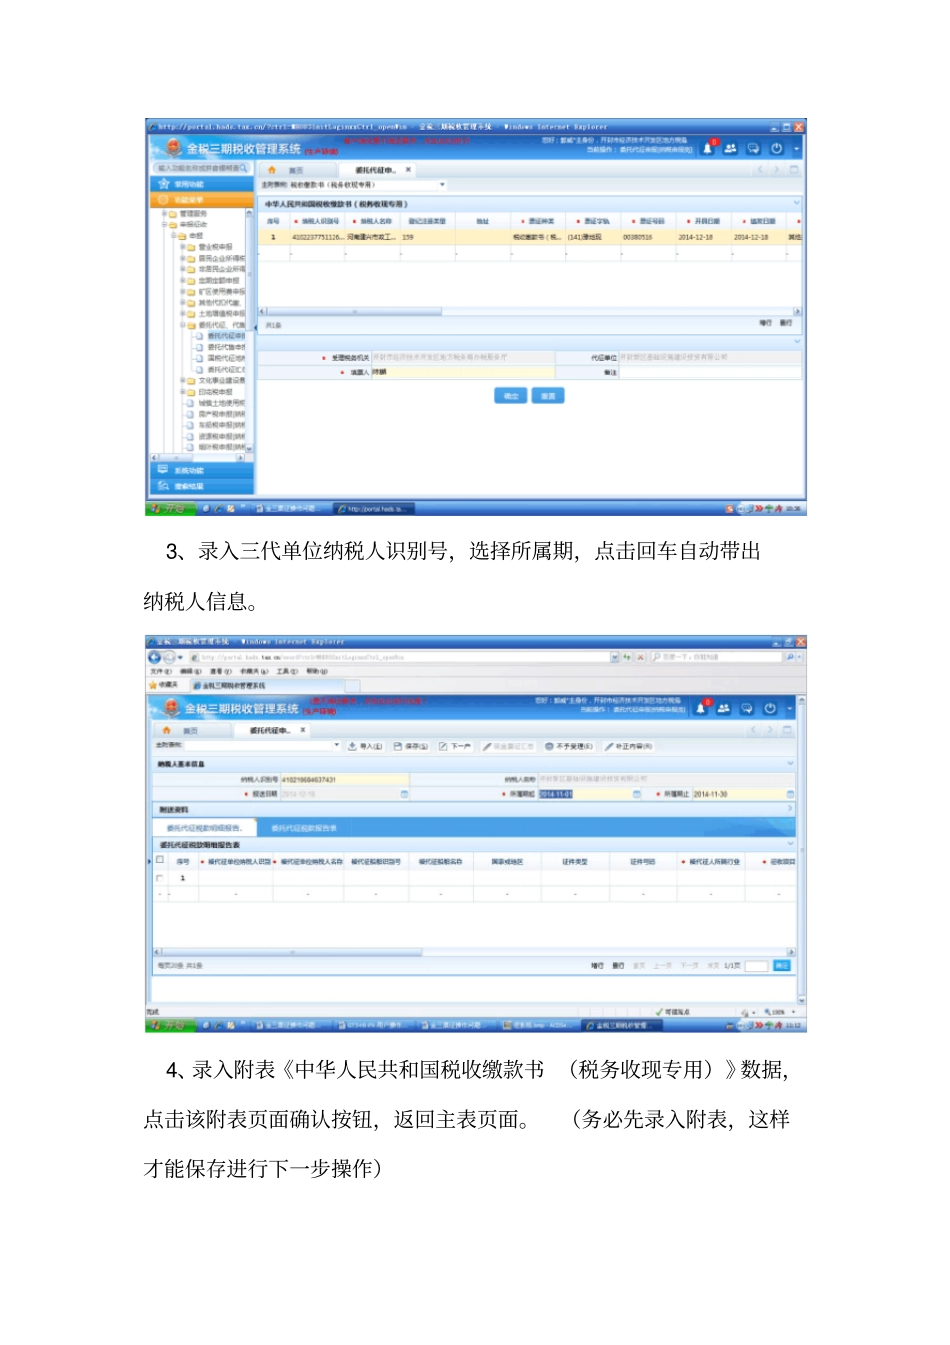Click the 确定 confirm button
This screenshot has height=1345, width=950.
point(511,396)
